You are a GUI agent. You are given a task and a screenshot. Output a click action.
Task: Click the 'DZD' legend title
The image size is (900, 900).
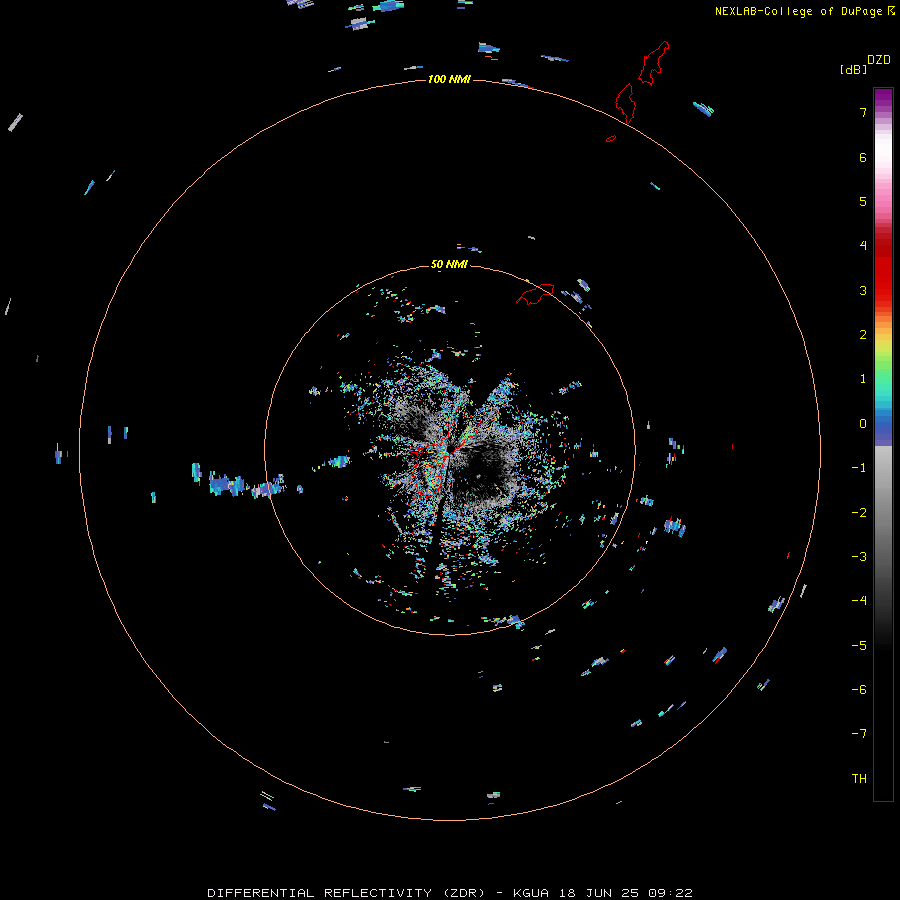pyautogui.click(x=879, y=60)
